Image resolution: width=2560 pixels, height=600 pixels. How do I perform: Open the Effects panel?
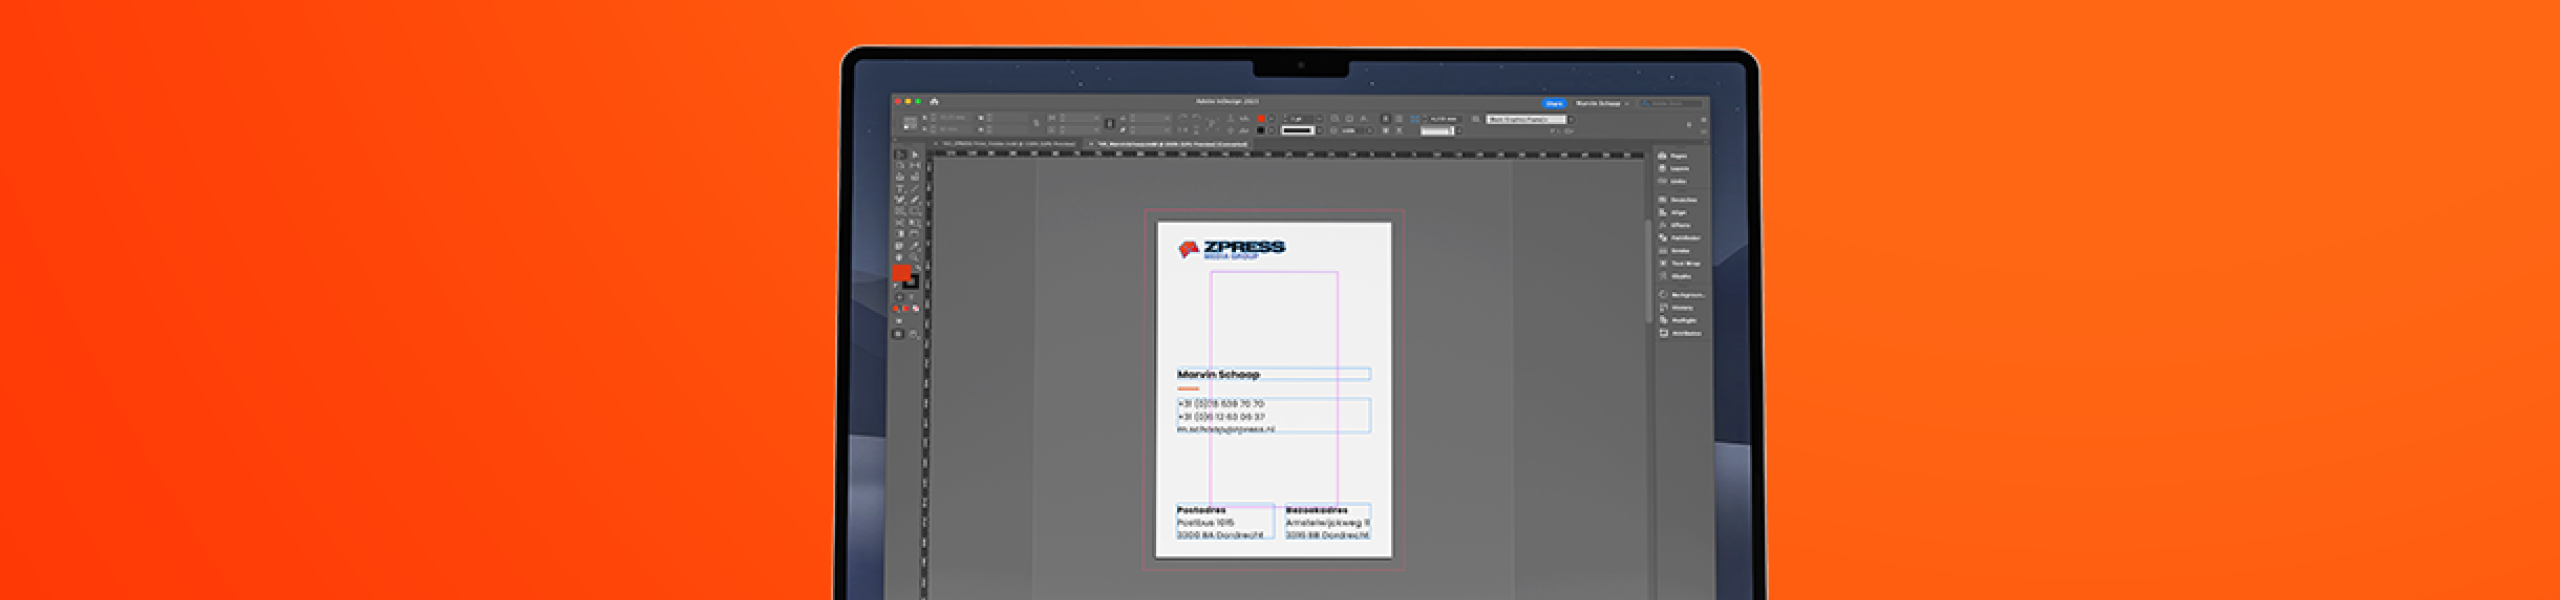click(x=1680, y=225)
